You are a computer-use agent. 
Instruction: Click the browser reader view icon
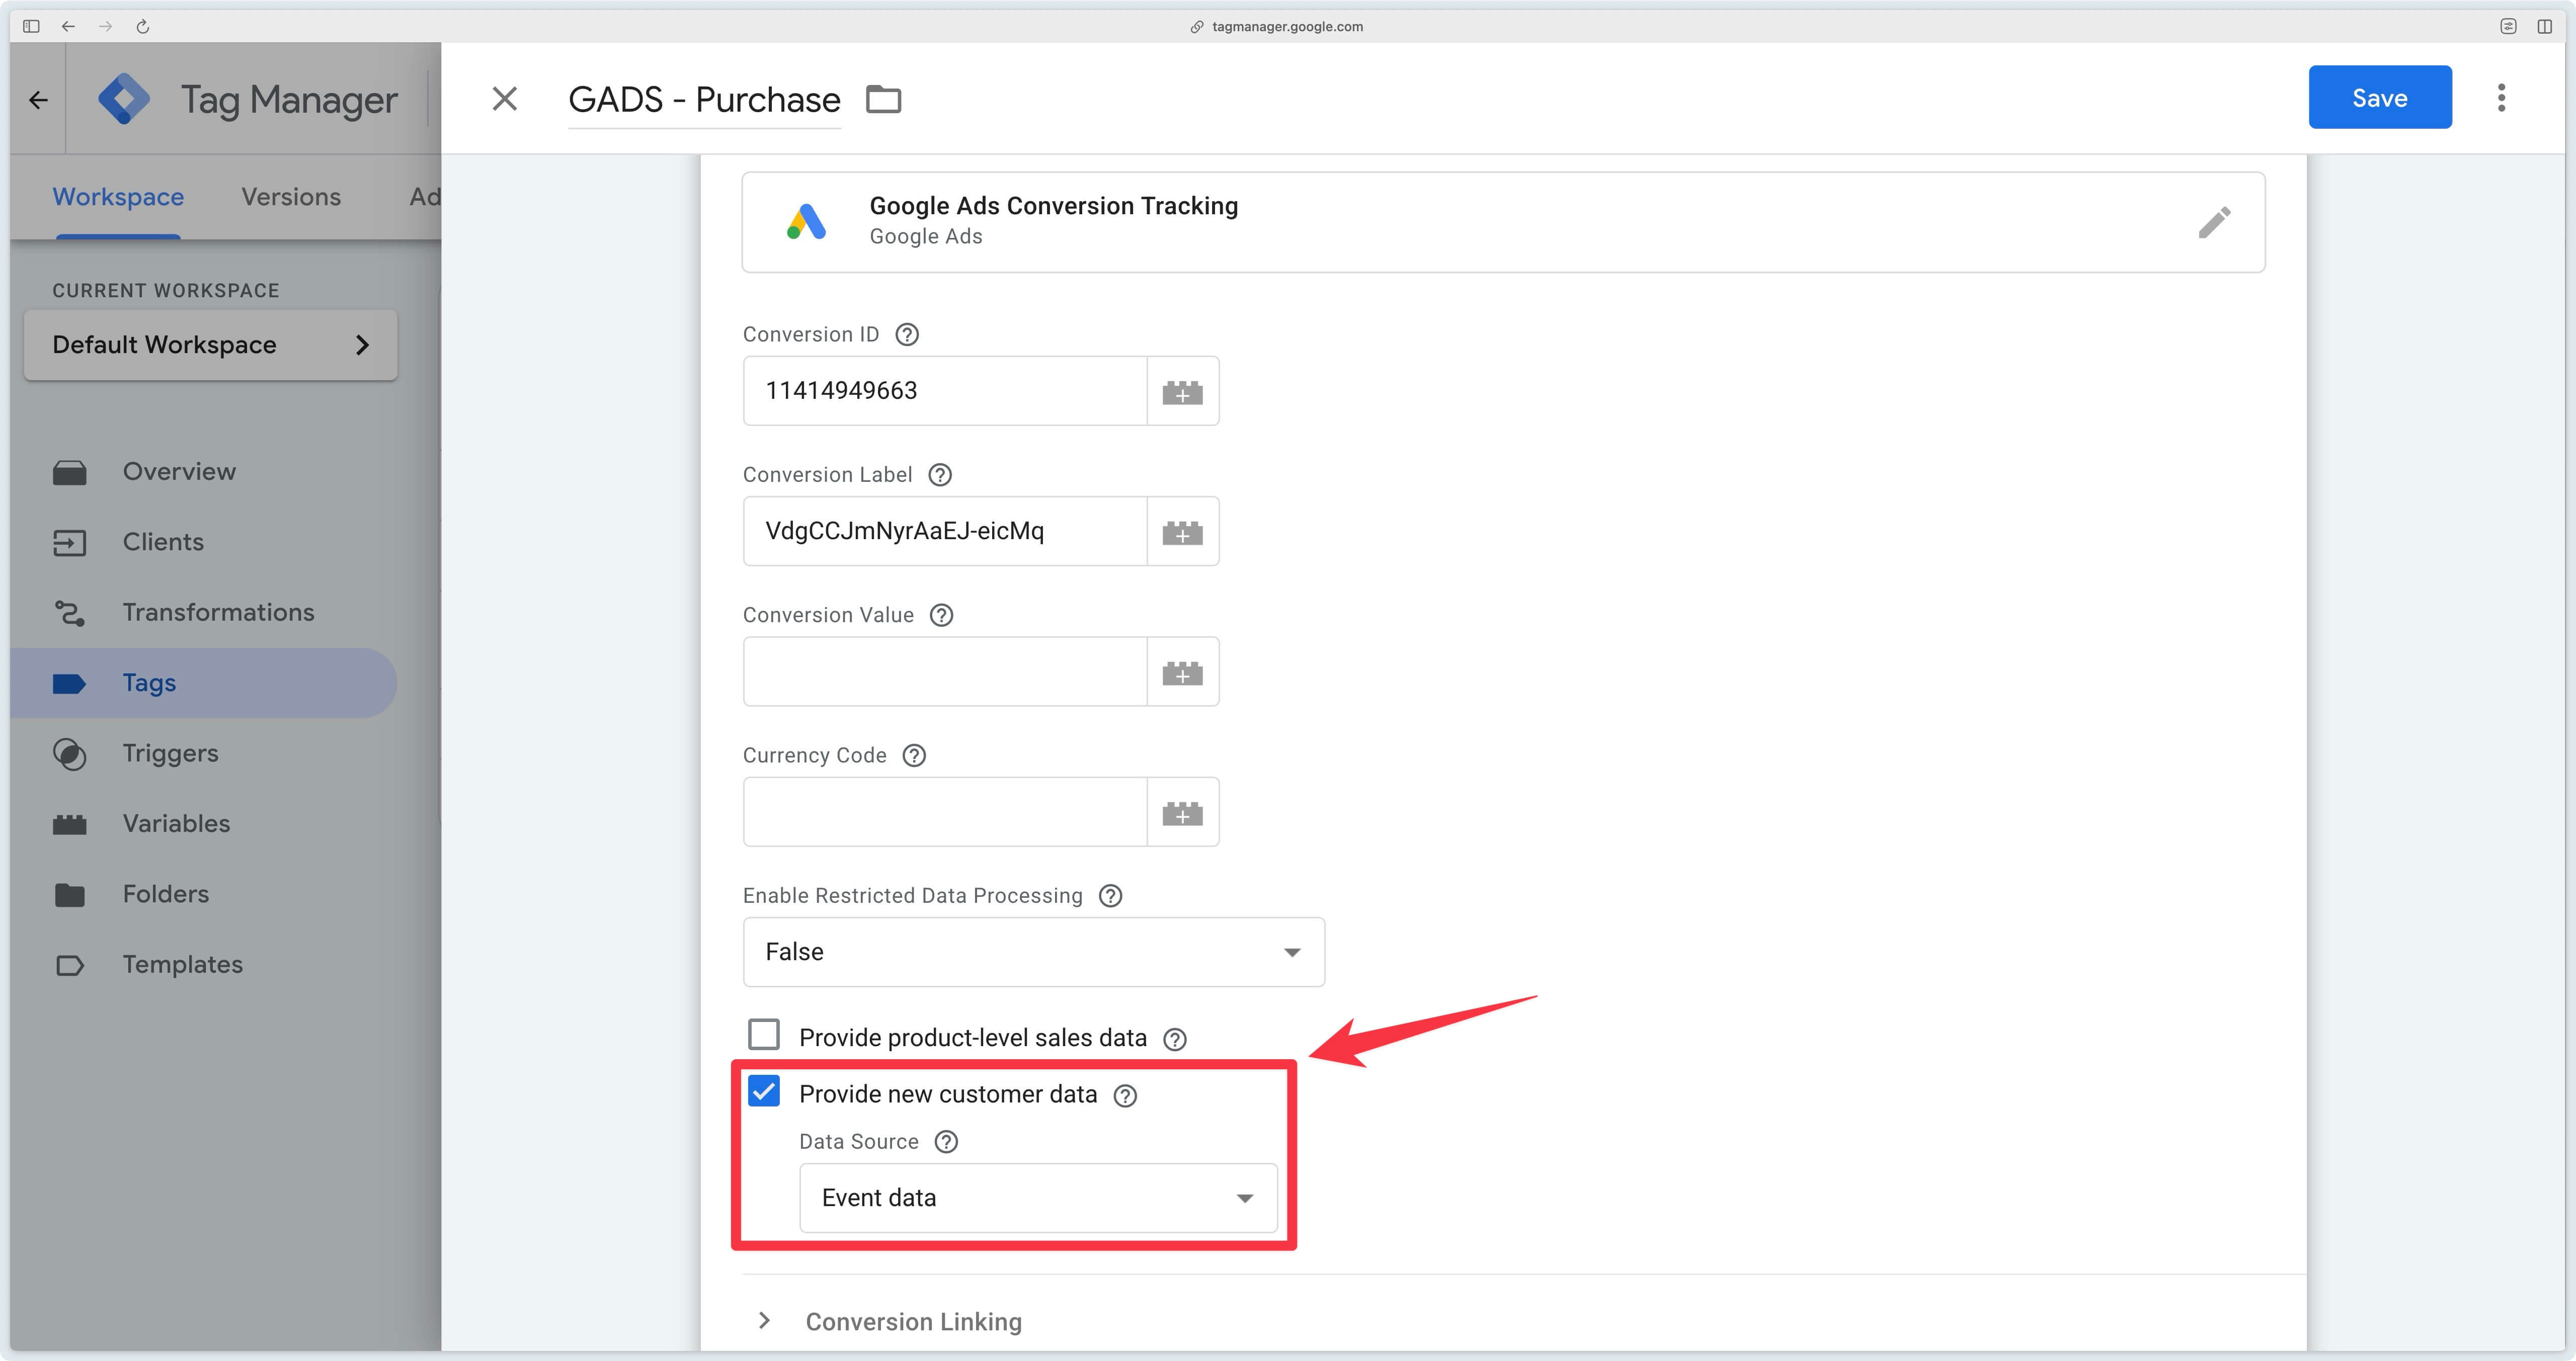coord(2508,26)
